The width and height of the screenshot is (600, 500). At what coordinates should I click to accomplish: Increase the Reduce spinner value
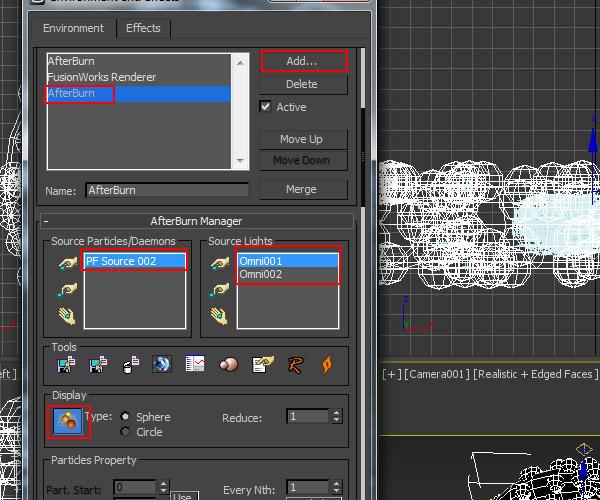click(x=337, y=412)
